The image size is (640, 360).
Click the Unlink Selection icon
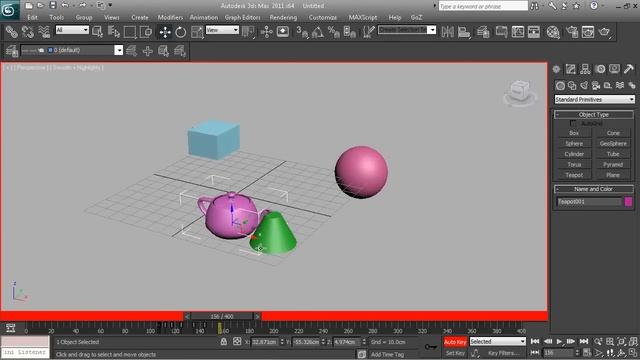point(27,31)
